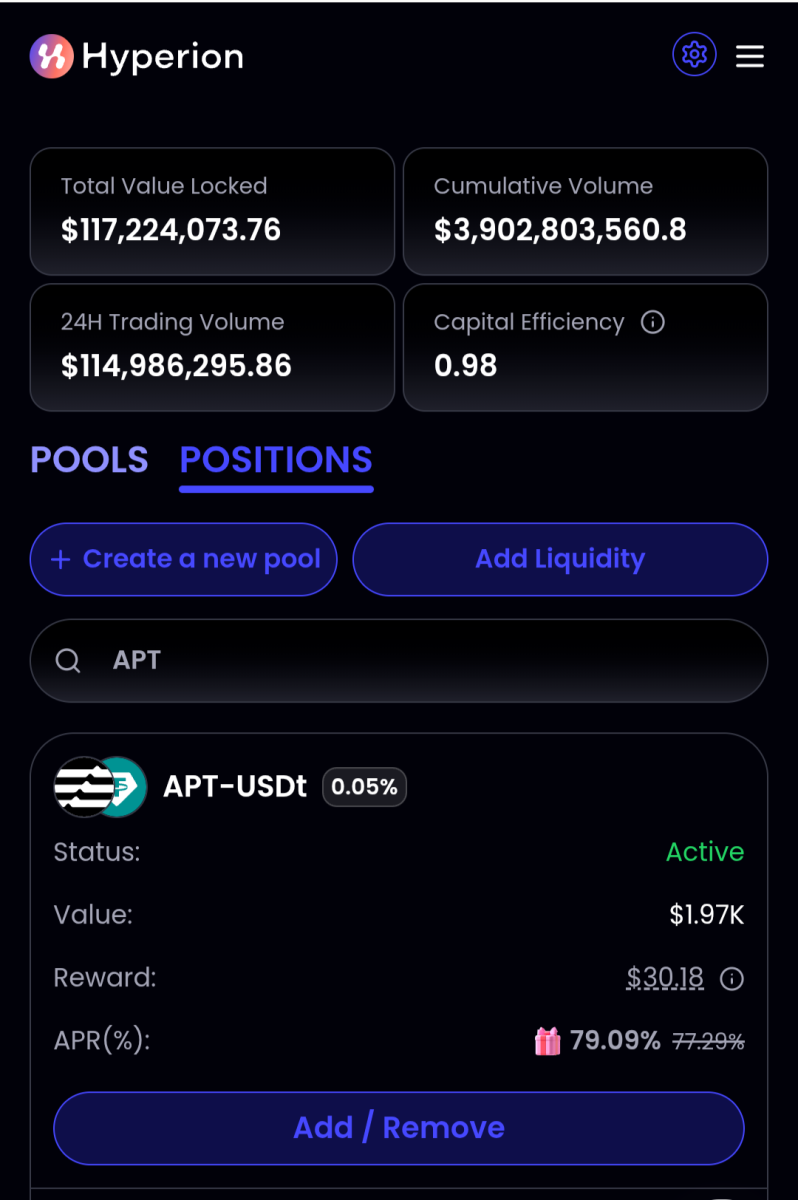The width and height of the screenshot is (798, 1200).
Task: Click the Add Liquidity button
Action: tap(560, 559)
